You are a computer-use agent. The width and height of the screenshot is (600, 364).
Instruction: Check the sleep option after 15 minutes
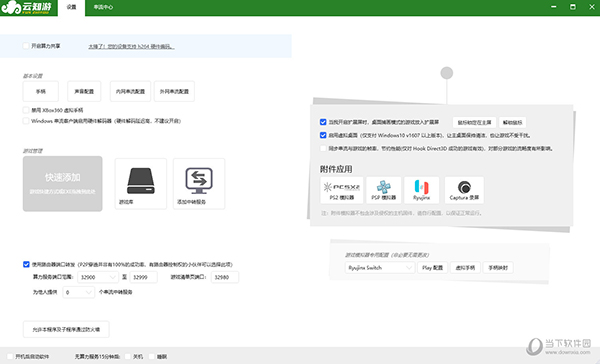click(152, 356)
